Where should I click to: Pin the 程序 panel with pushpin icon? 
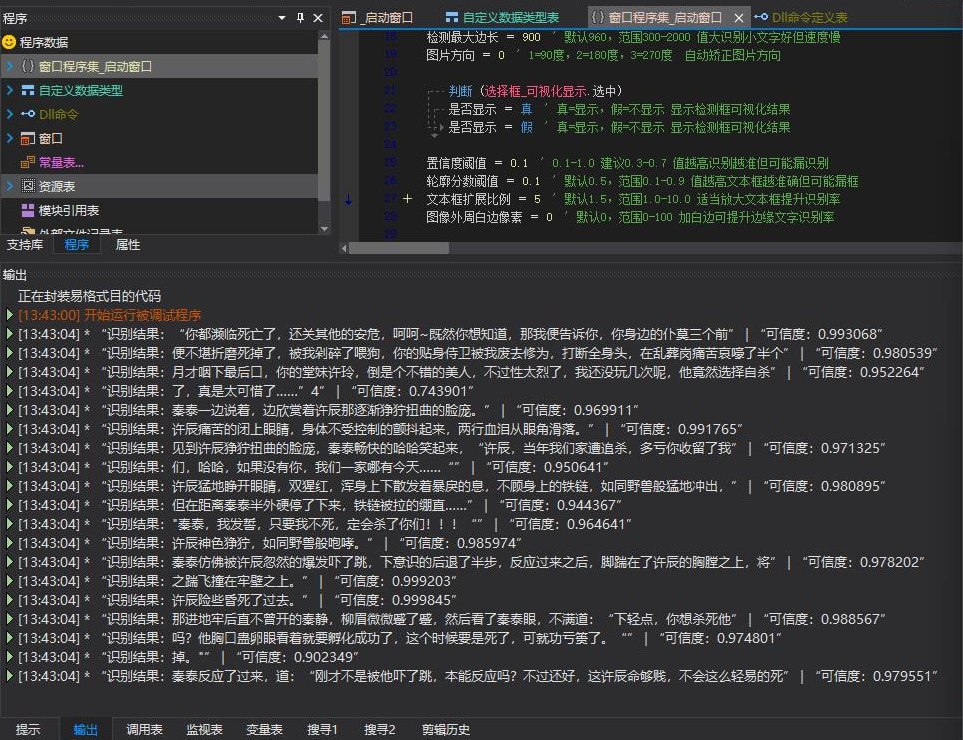coord(300,18)
